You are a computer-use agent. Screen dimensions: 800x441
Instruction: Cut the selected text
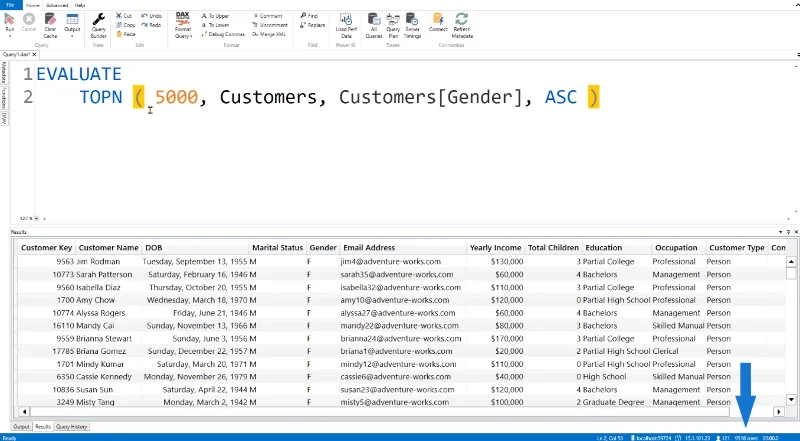pos(124,16)
